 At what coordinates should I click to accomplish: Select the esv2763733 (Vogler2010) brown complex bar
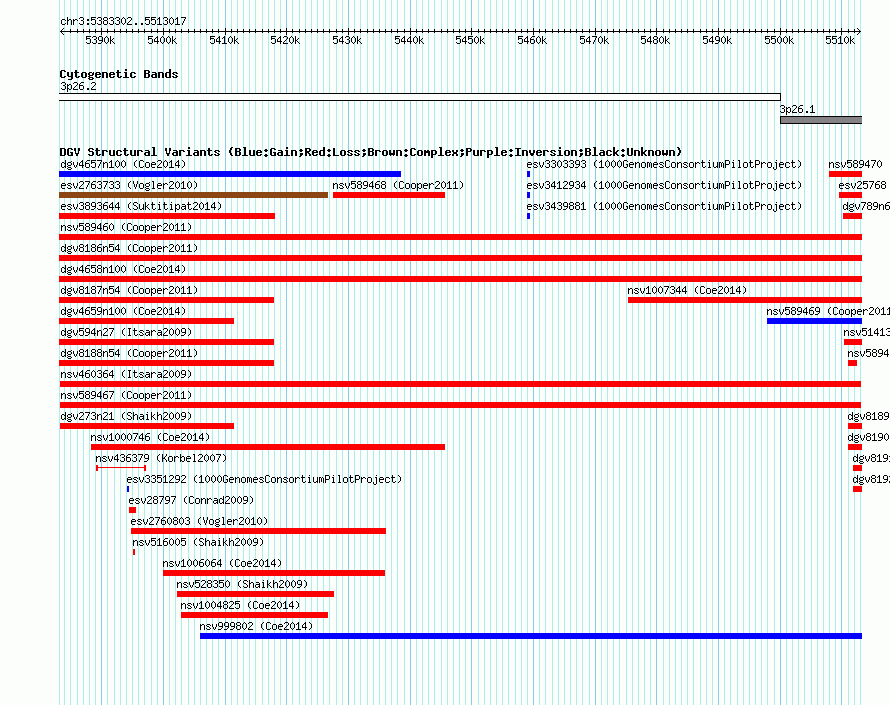pos(194,195)
